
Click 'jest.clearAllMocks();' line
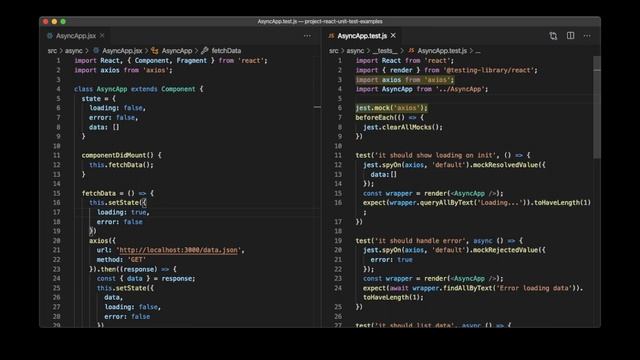403,127
